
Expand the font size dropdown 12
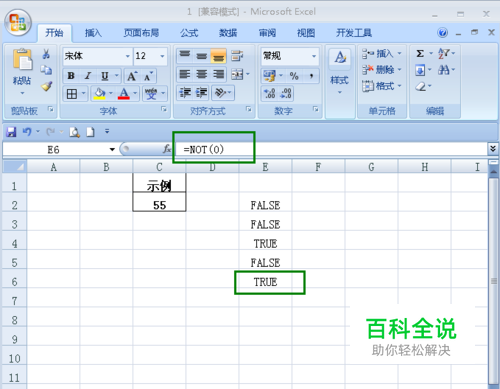click(x=162, y=56)
